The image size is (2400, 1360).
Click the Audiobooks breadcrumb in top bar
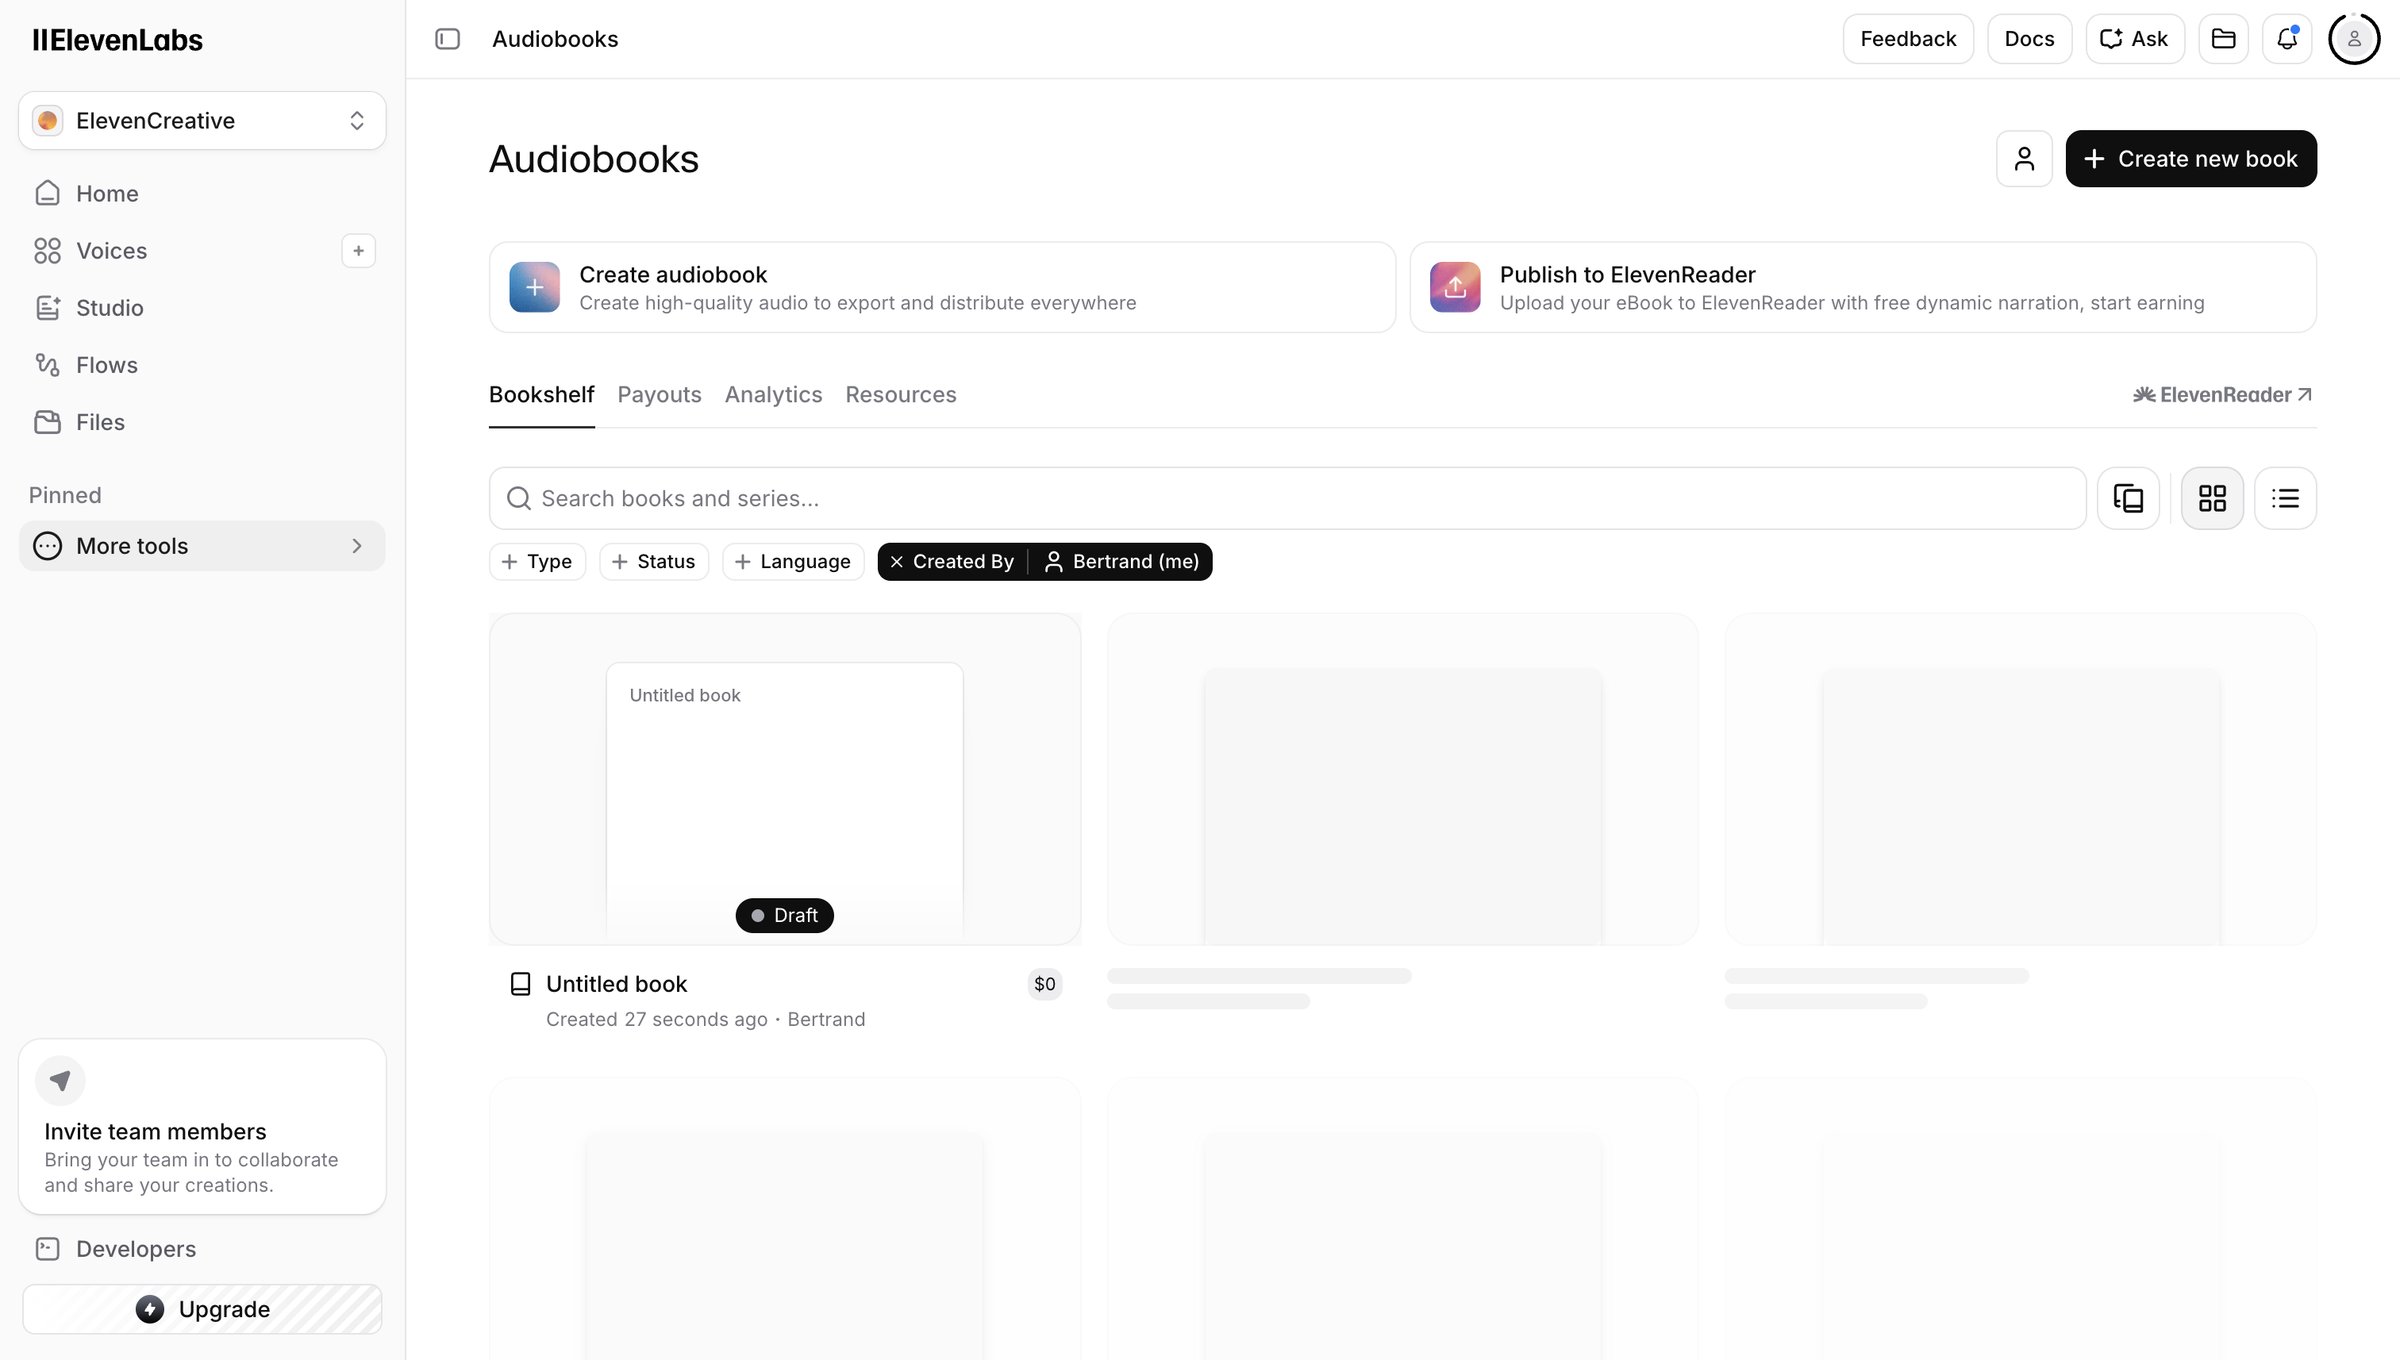555,39
